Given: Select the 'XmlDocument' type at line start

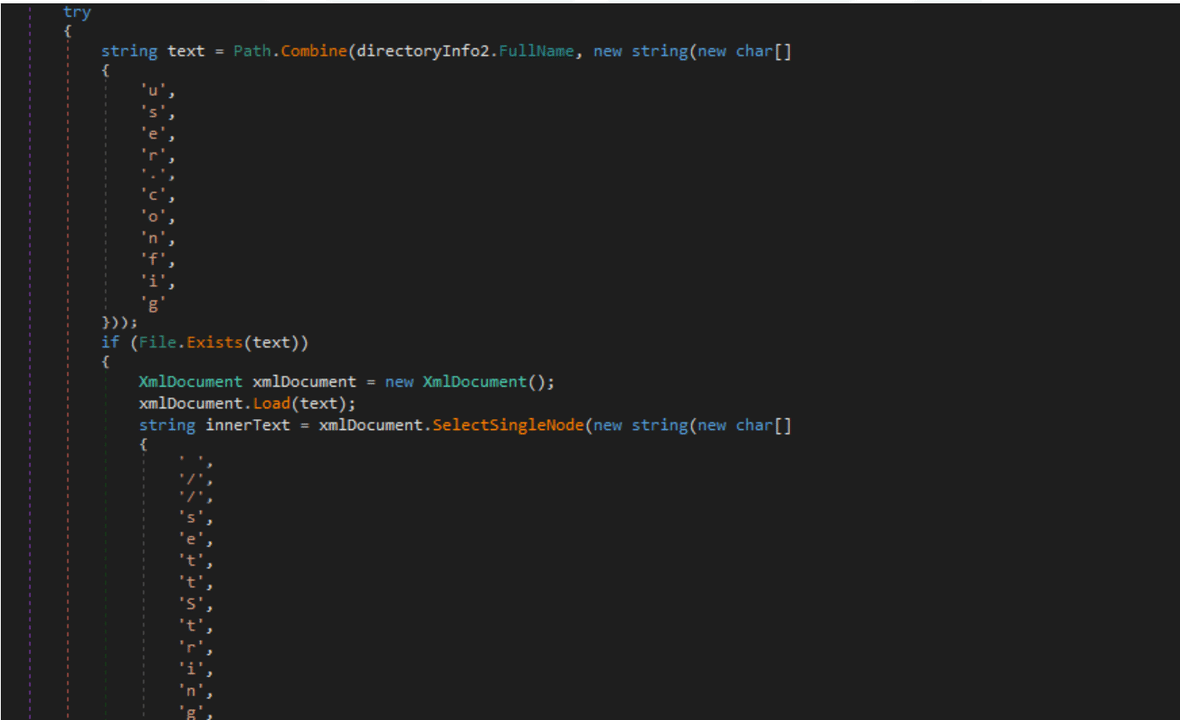Looking at the screenshot, I should point(190,382).
